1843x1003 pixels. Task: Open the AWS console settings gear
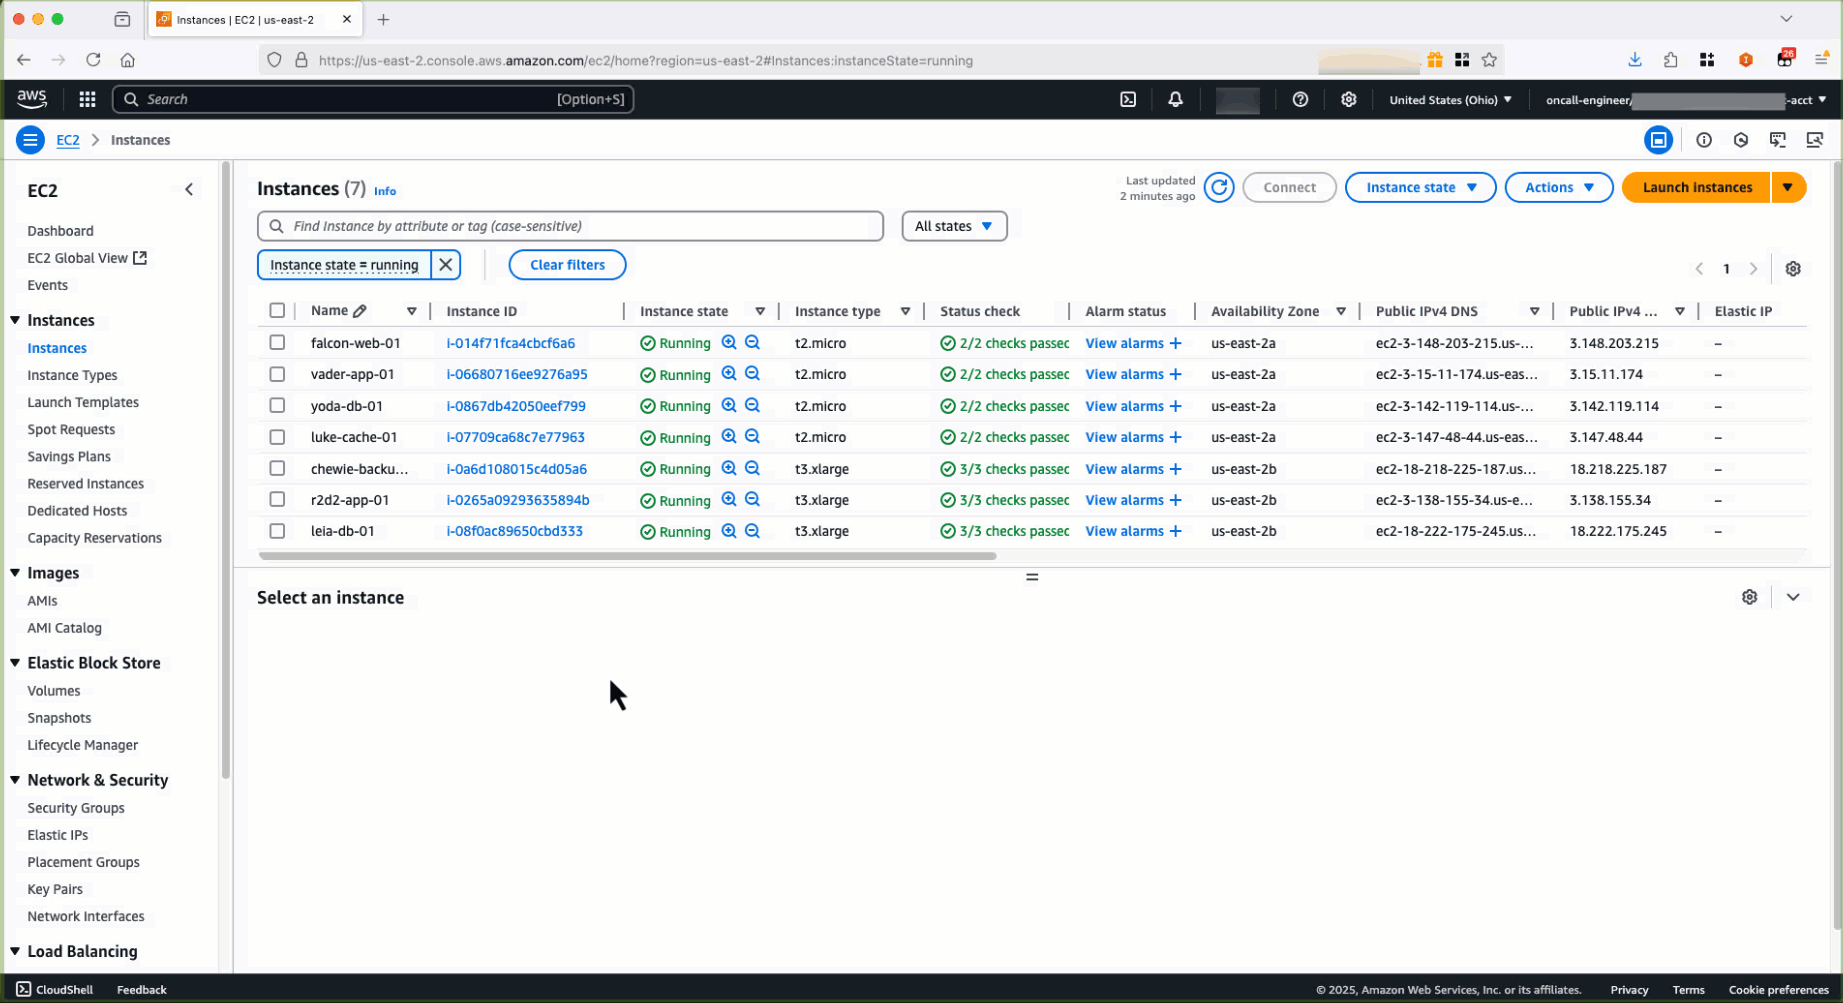tap(1348, 99)
